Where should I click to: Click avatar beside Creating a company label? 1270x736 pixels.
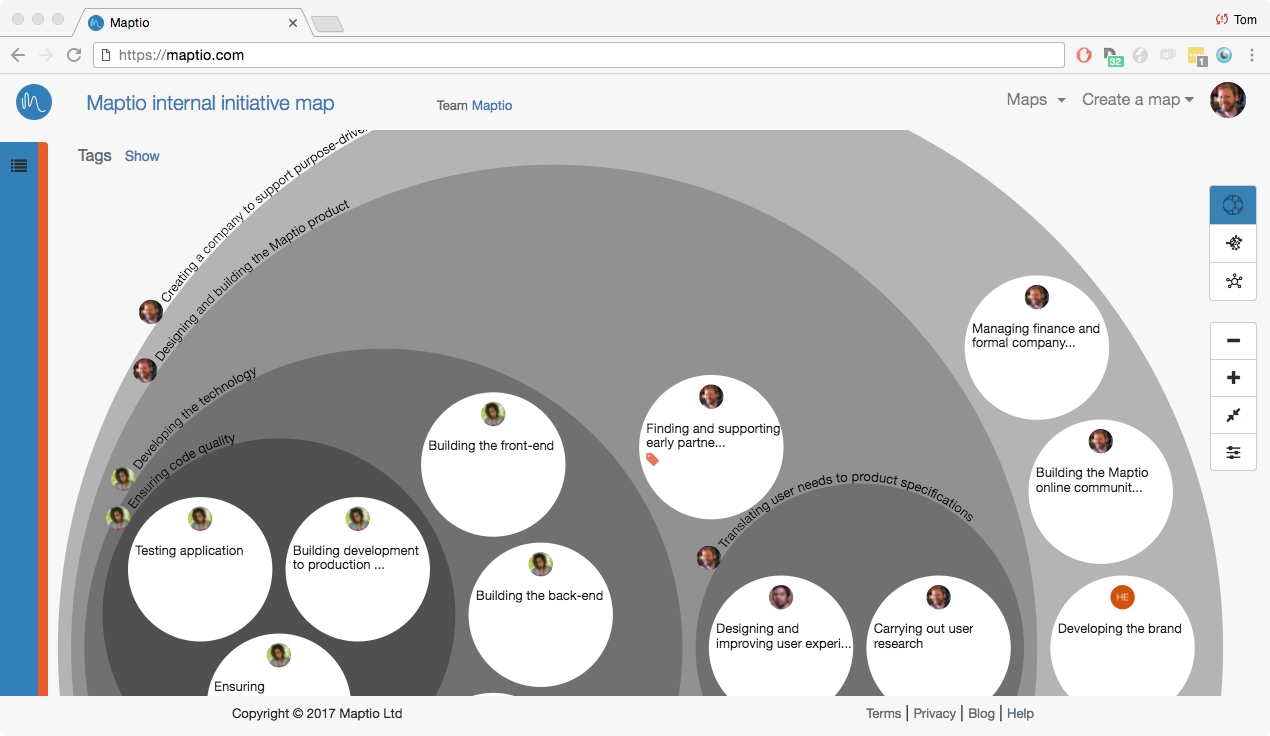pyautogui.click(x=151, y=312)
